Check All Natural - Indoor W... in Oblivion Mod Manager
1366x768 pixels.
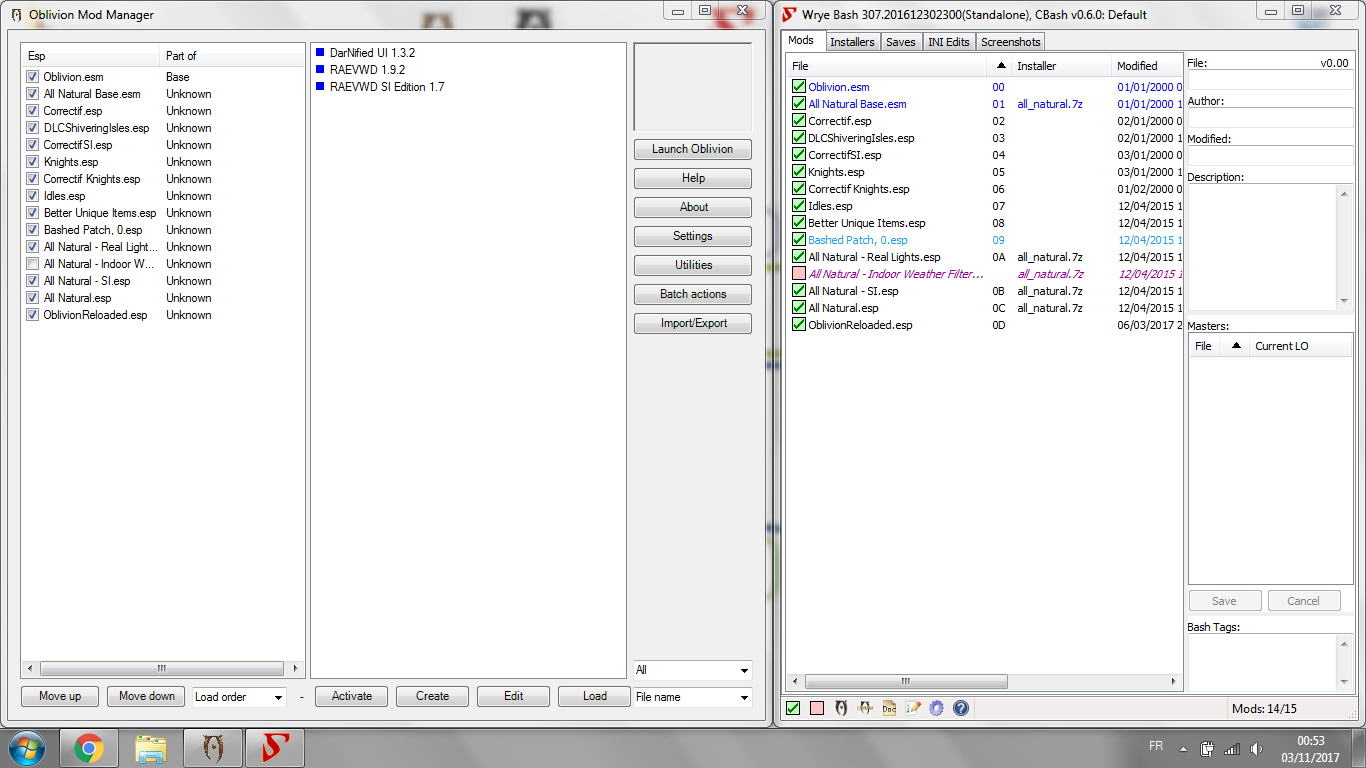coord(33,263)
